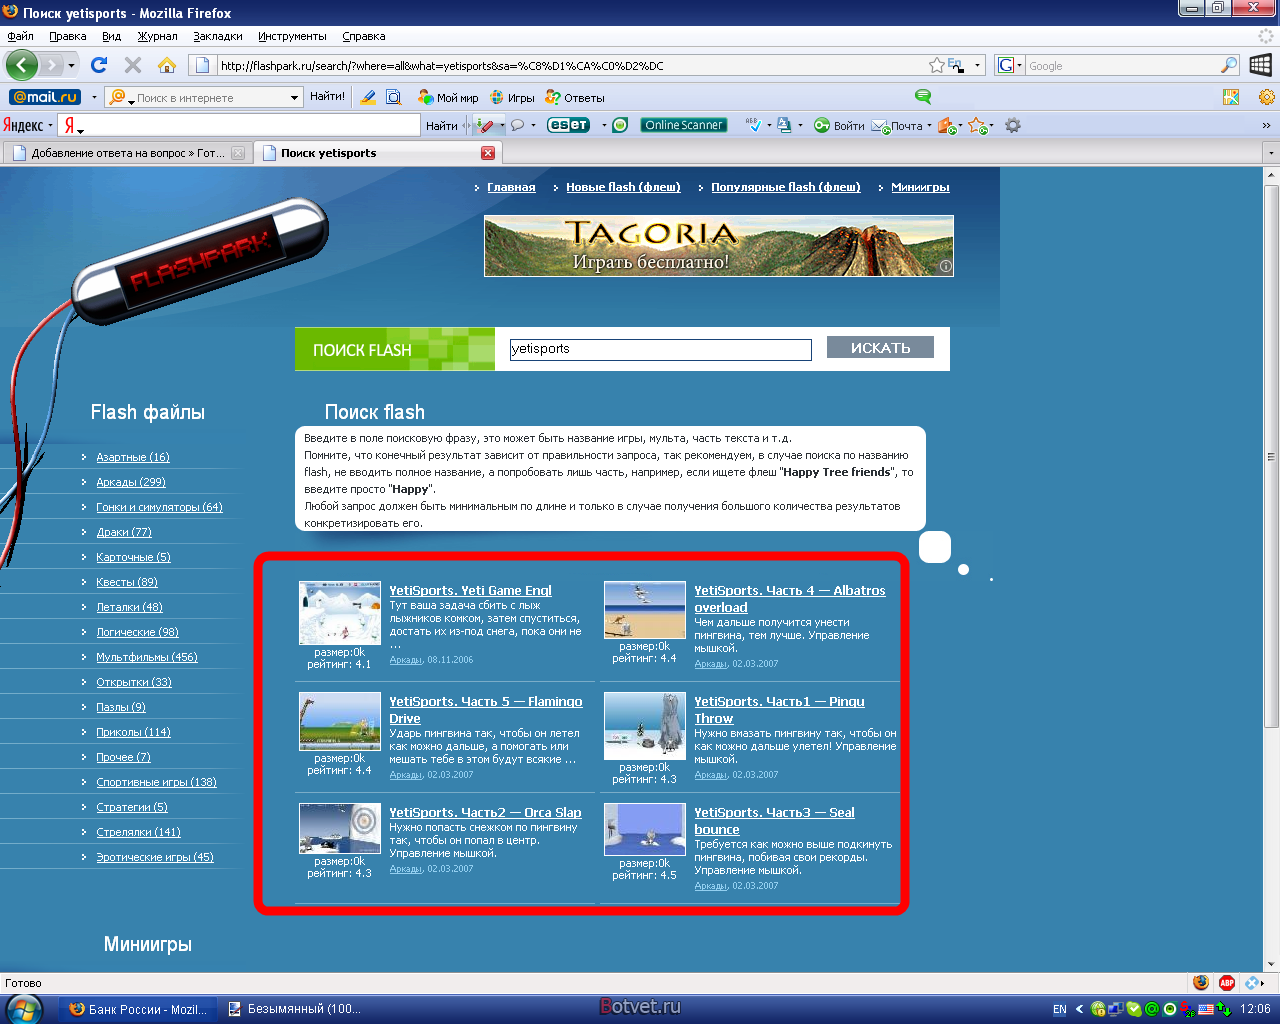1280x1024 pixels.
Task: Switch to Безымянный taskbar window
Action: tap(296, 1009)
